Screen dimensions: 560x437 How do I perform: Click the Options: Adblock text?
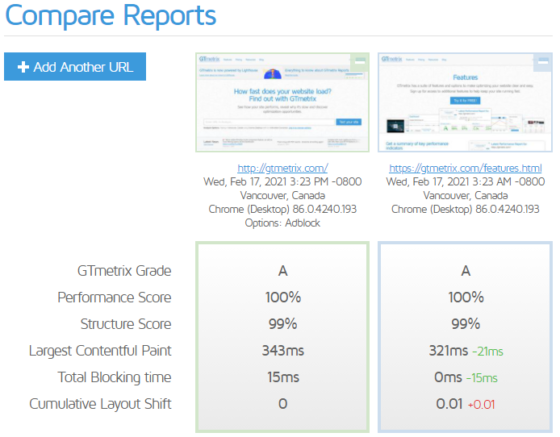pos(282,223)
